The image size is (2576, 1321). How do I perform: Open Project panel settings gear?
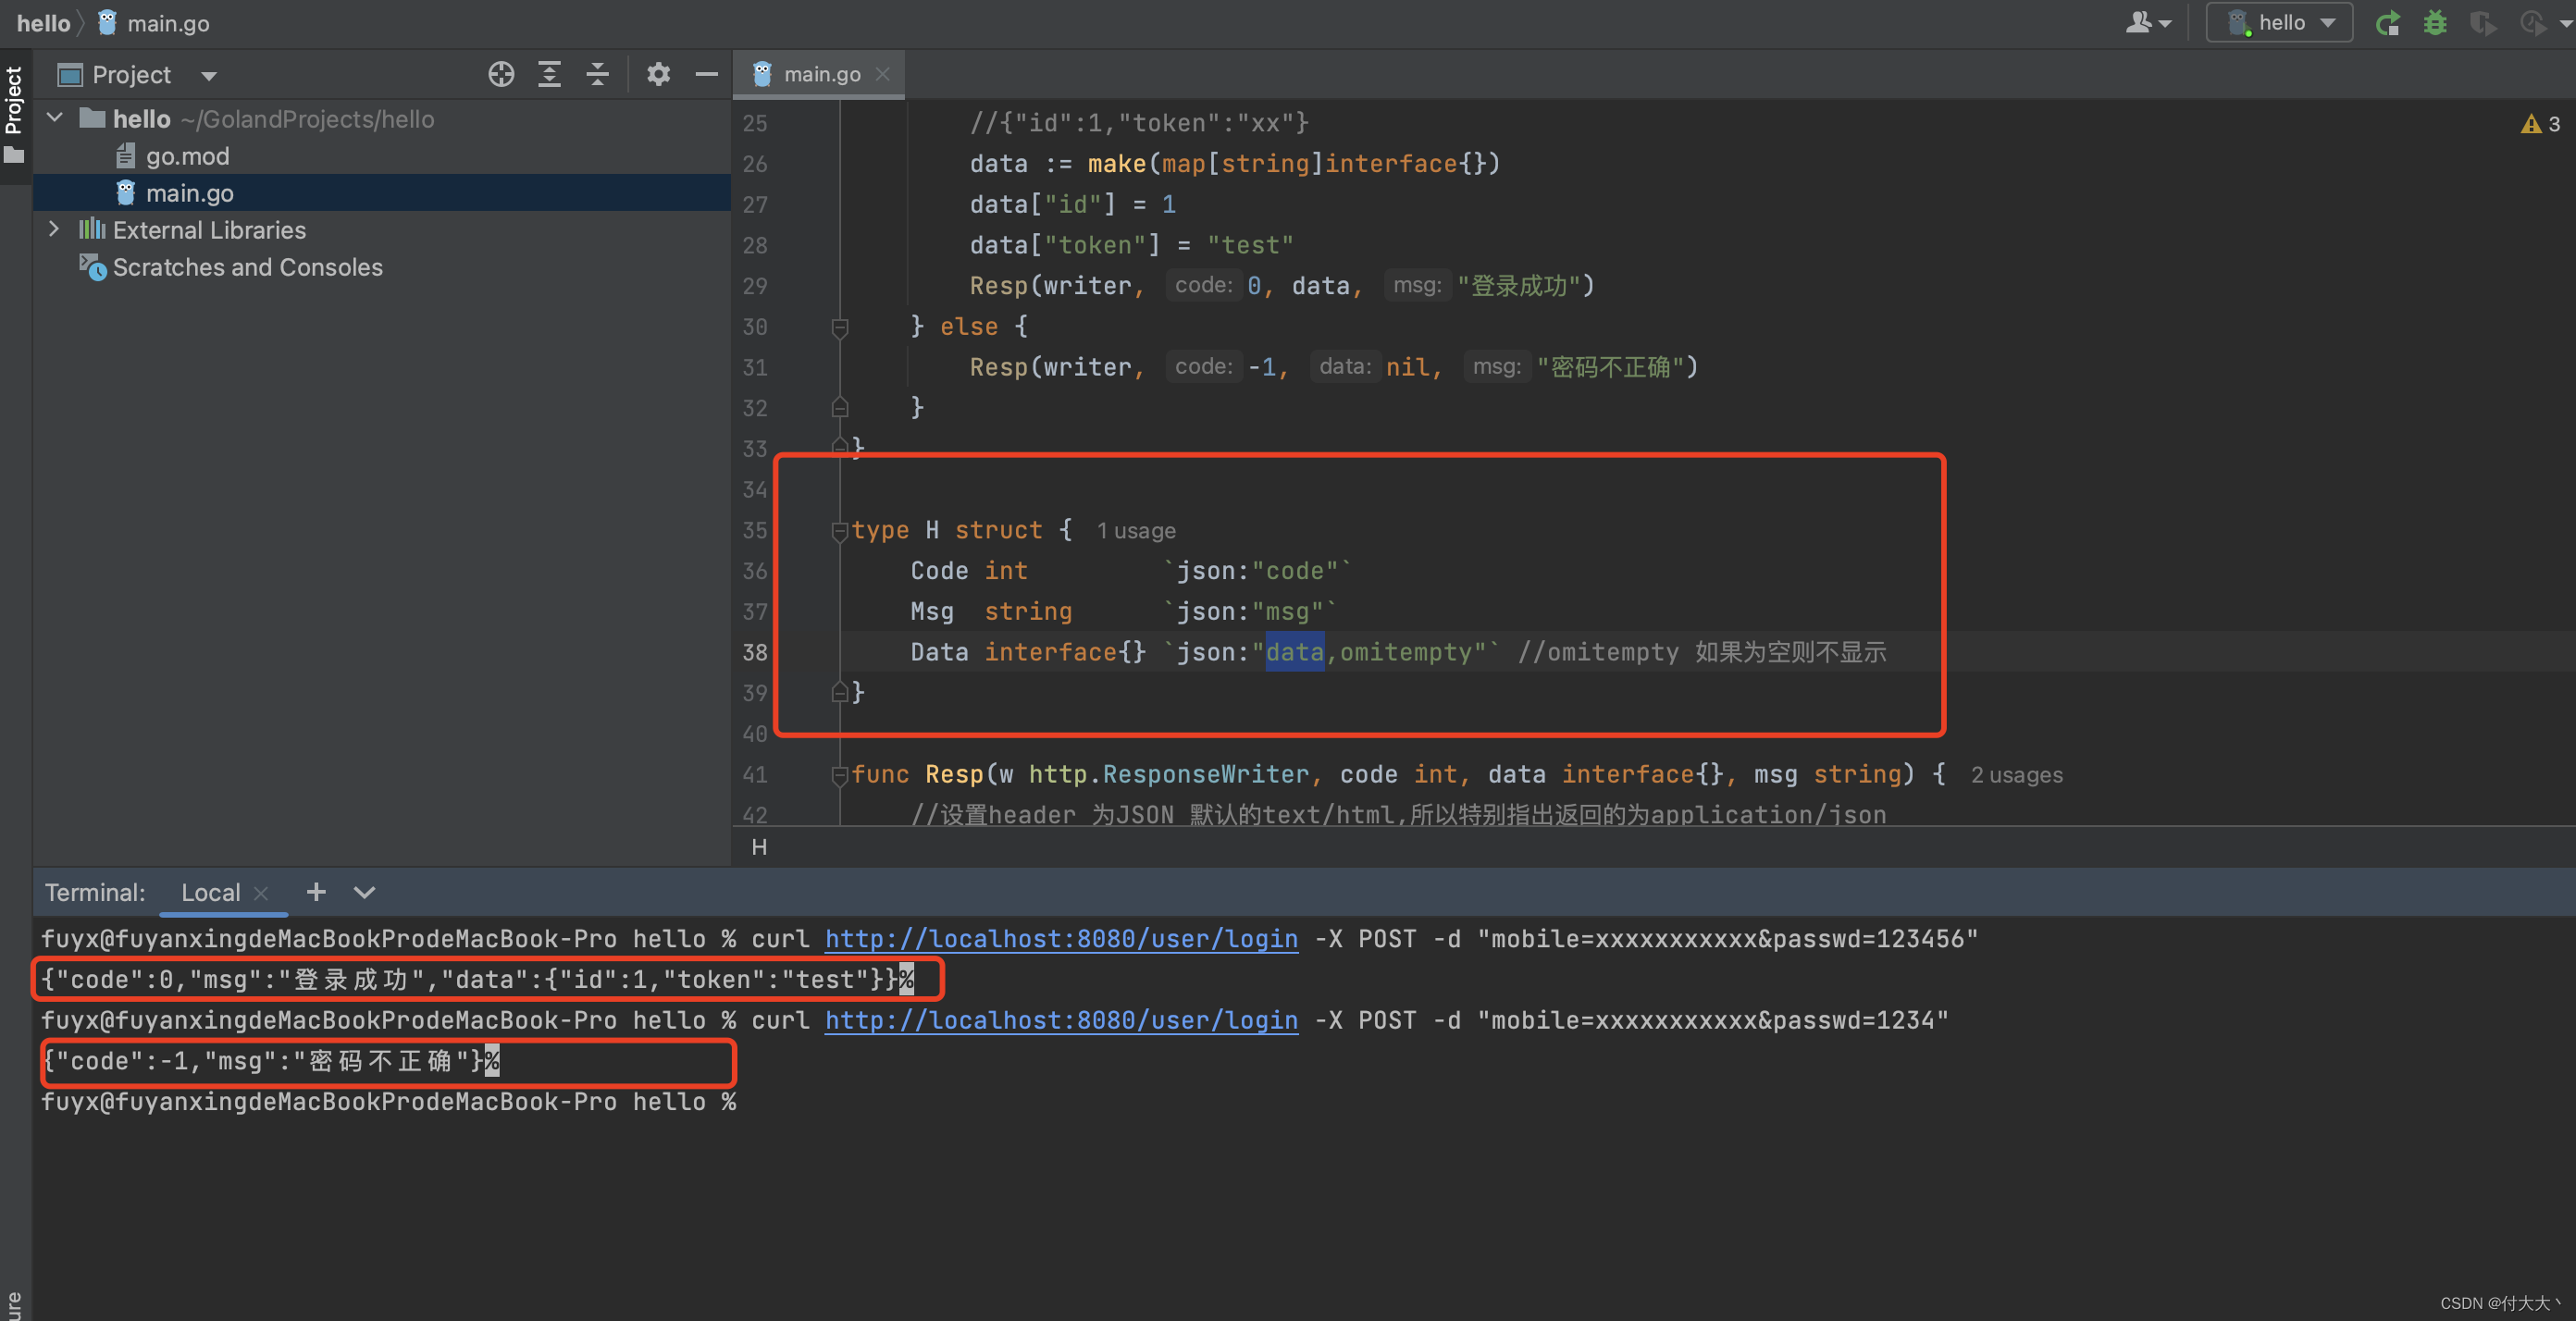coord(658,74)
